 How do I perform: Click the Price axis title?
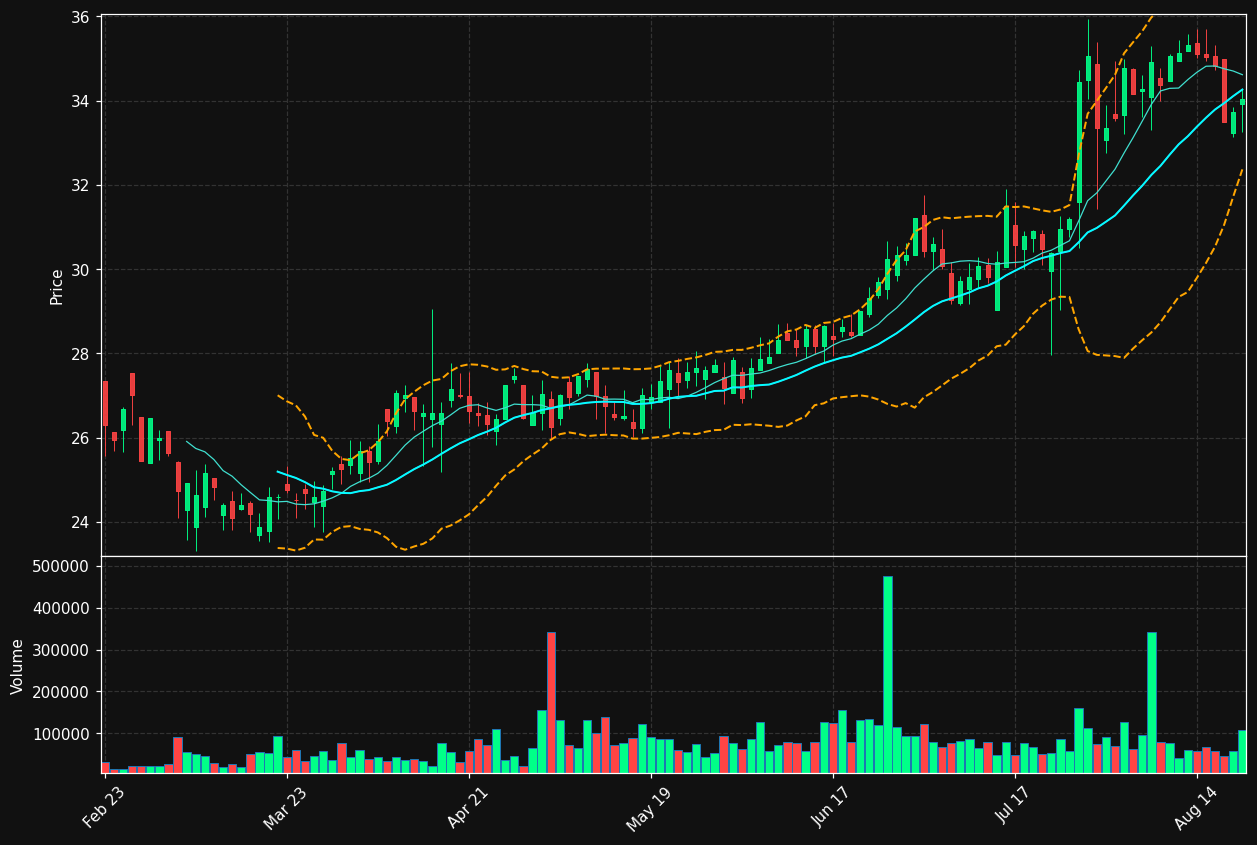(x=57, y=286)
